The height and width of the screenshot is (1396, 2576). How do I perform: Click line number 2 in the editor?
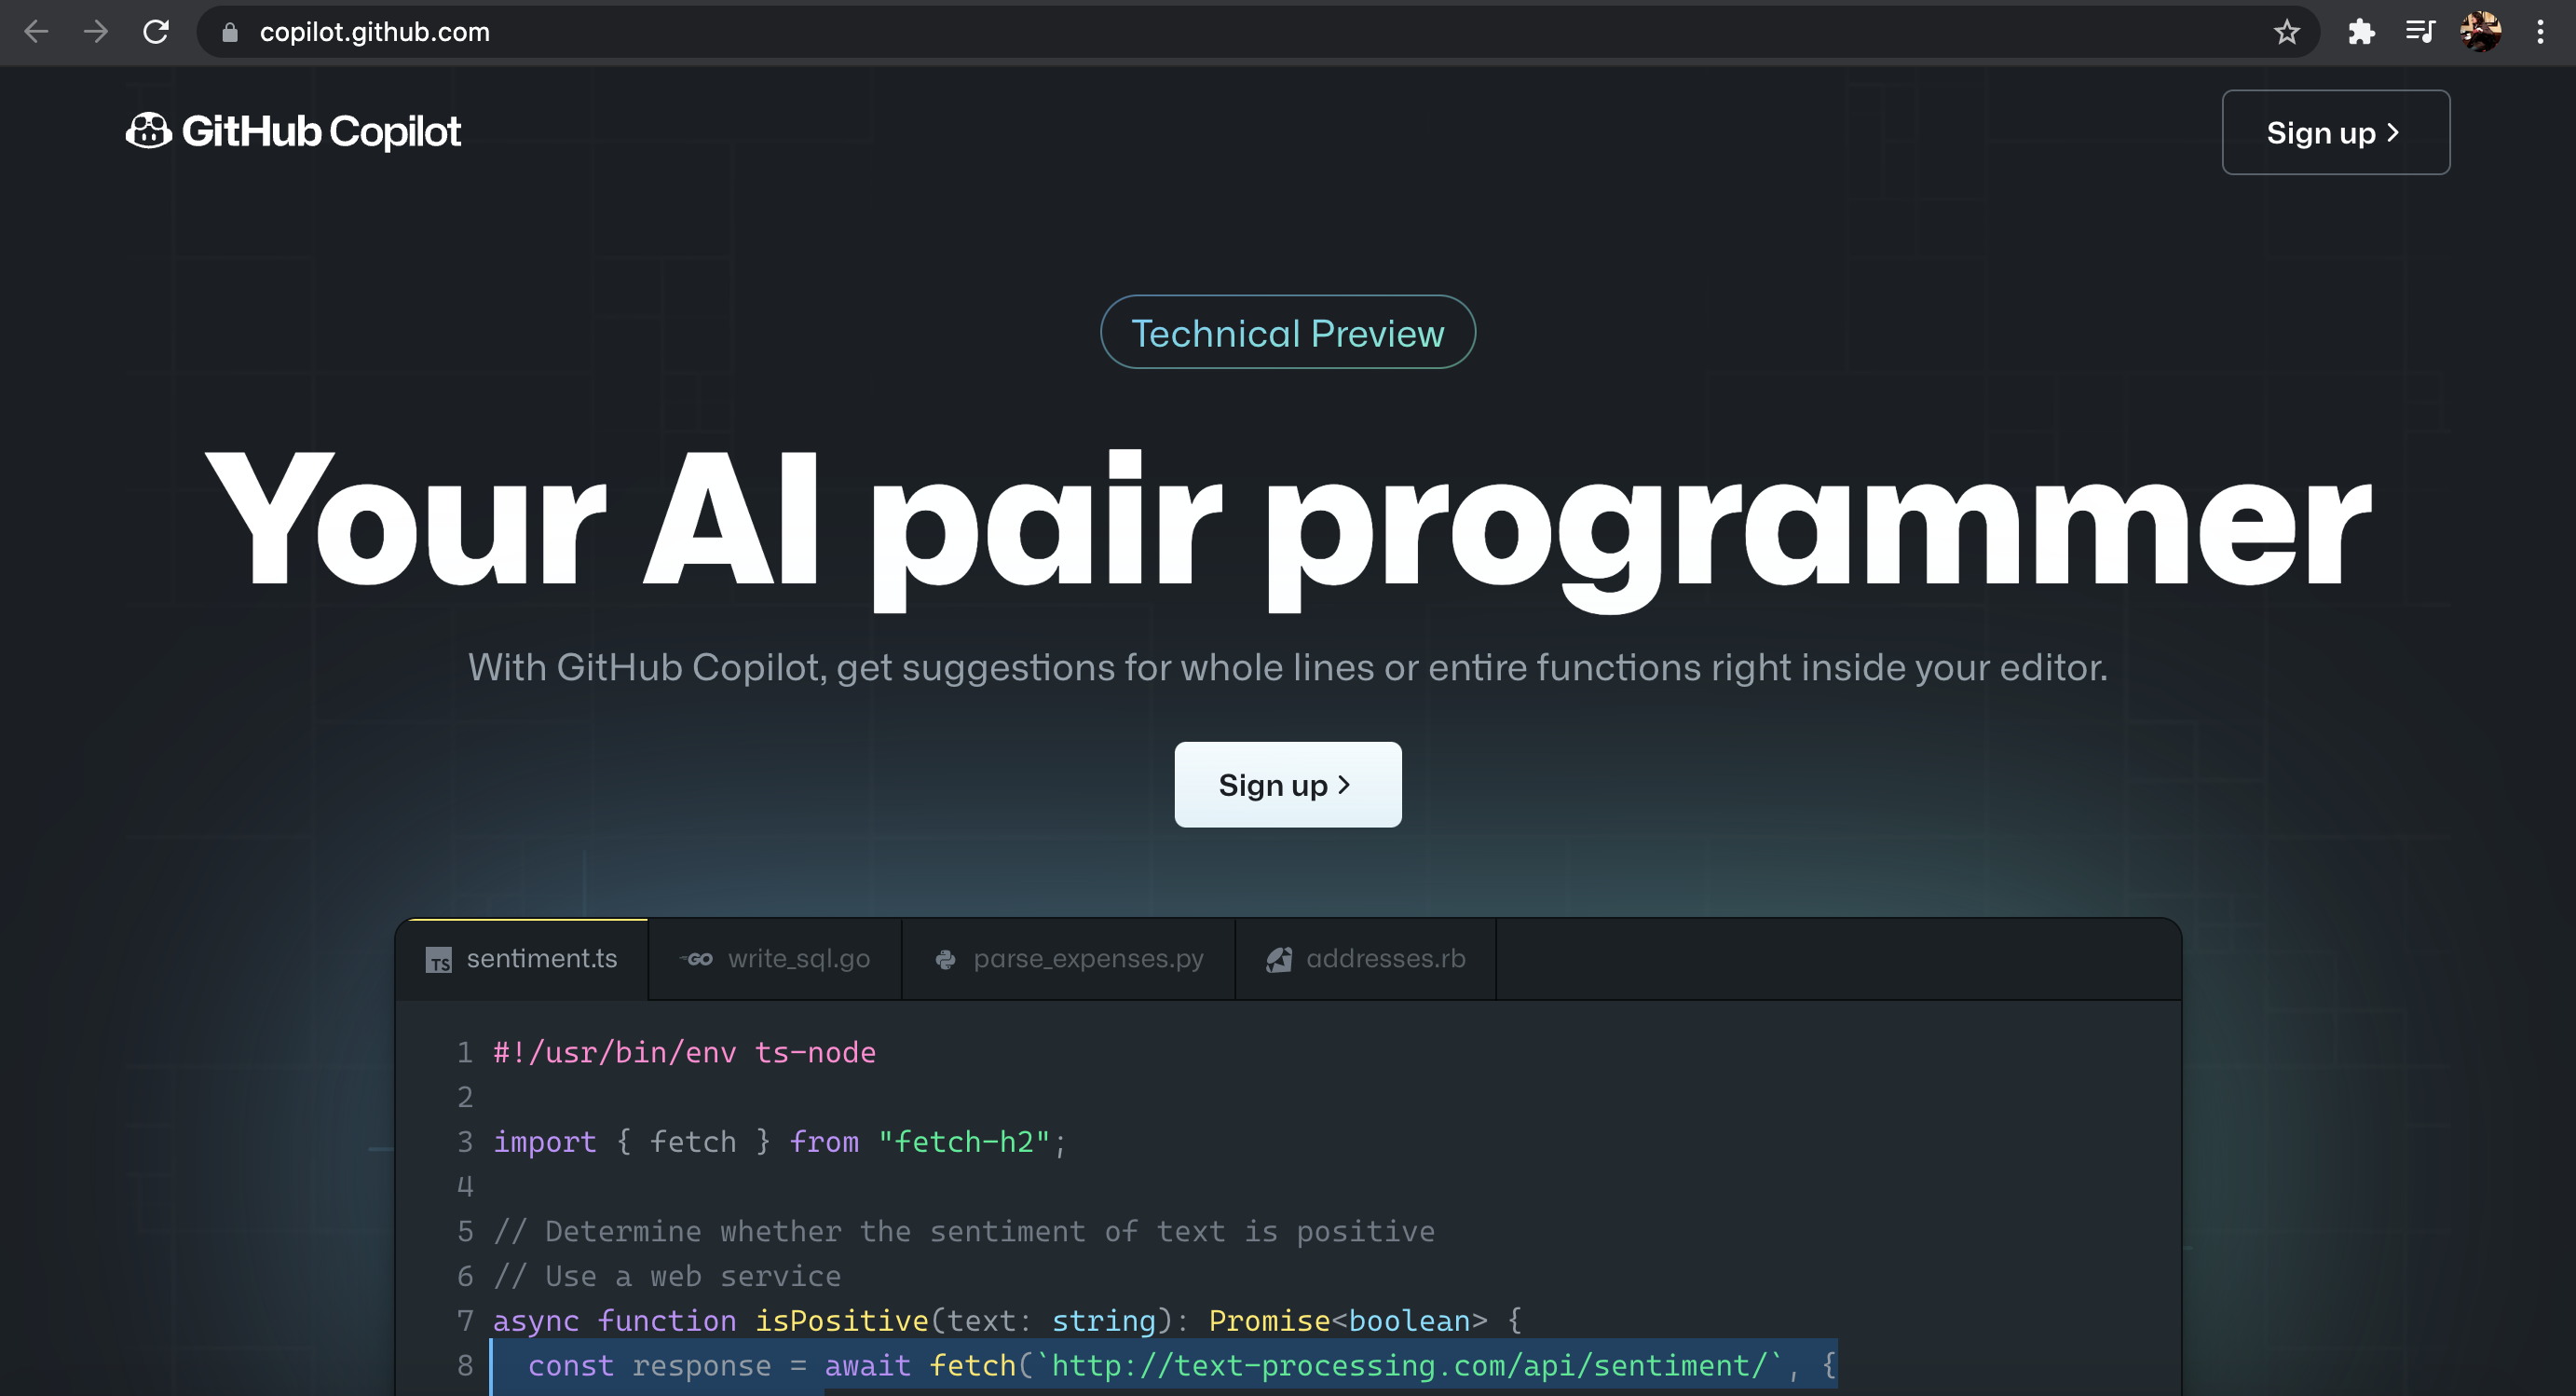point(465,1097)
